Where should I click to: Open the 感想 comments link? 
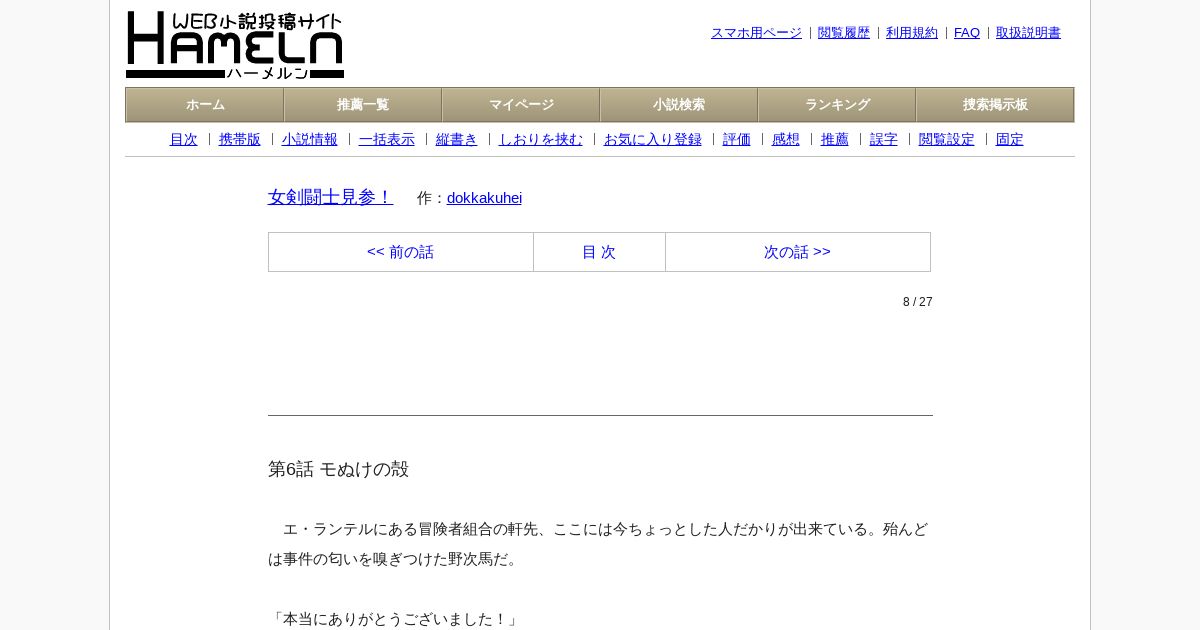coord(786,140)
